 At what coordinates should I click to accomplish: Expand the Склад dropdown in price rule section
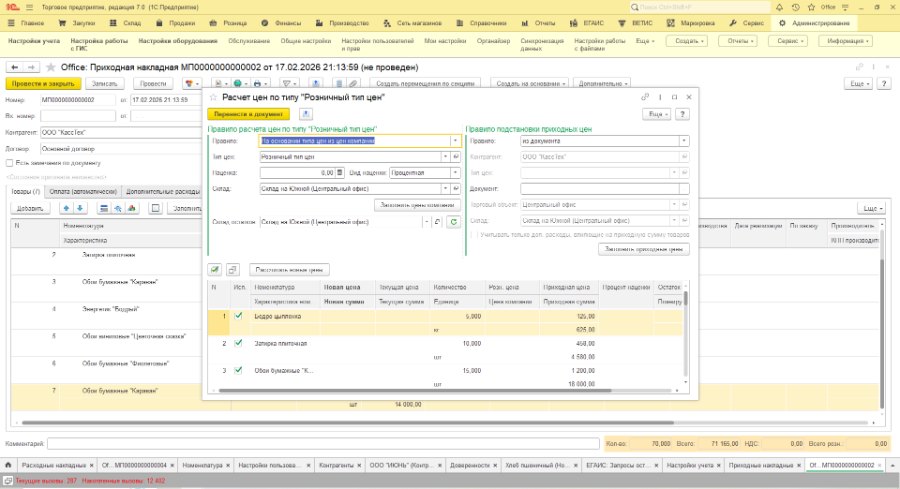click(445, 189)
